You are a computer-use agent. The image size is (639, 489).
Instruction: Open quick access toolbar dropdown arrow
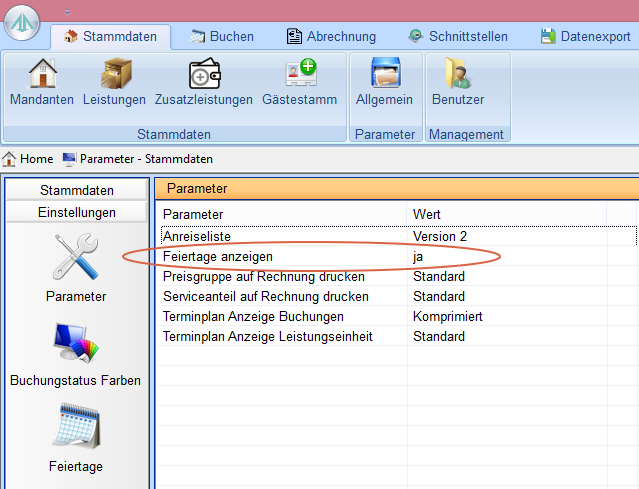[67, 12]
